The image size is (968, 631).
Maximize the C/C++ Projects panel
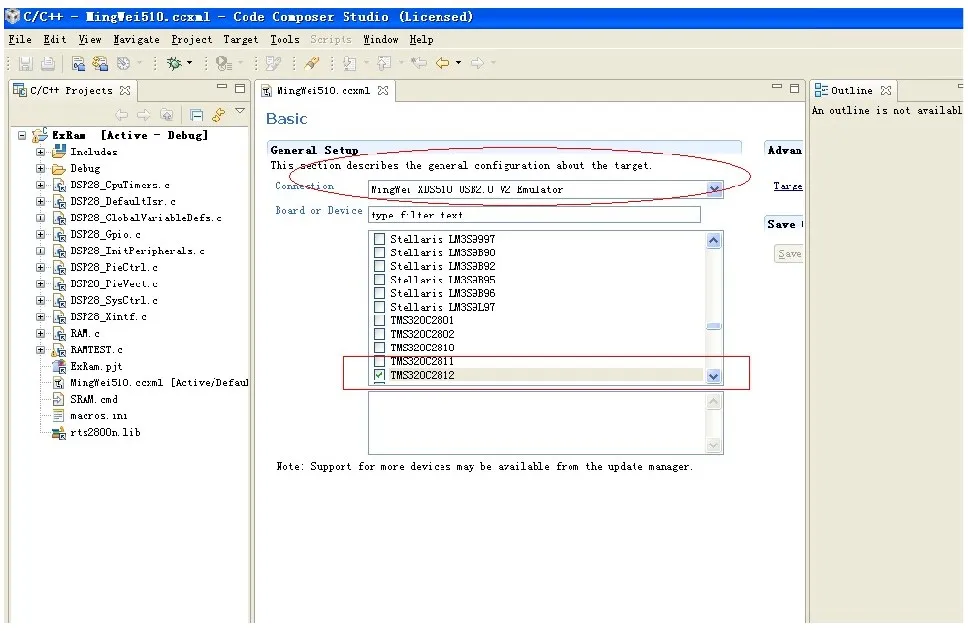pyautogui.click(x=238, y=89)
